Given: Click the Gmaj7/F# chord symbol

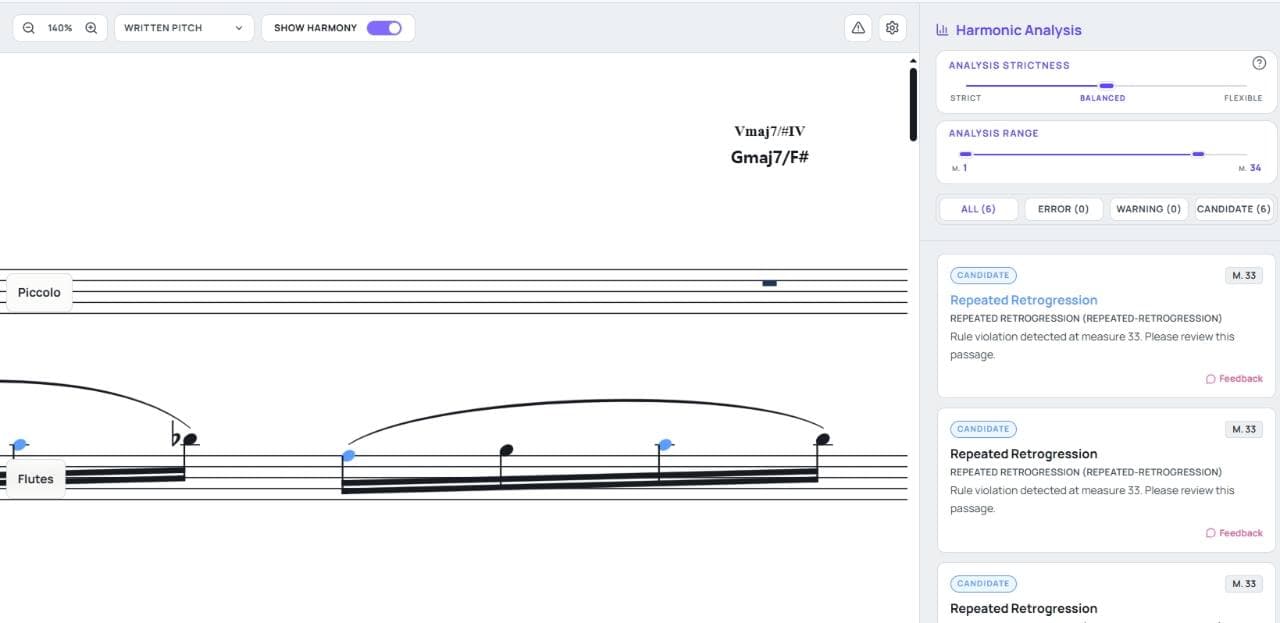Looking at the screenshot, I should [x=769, y=157].
